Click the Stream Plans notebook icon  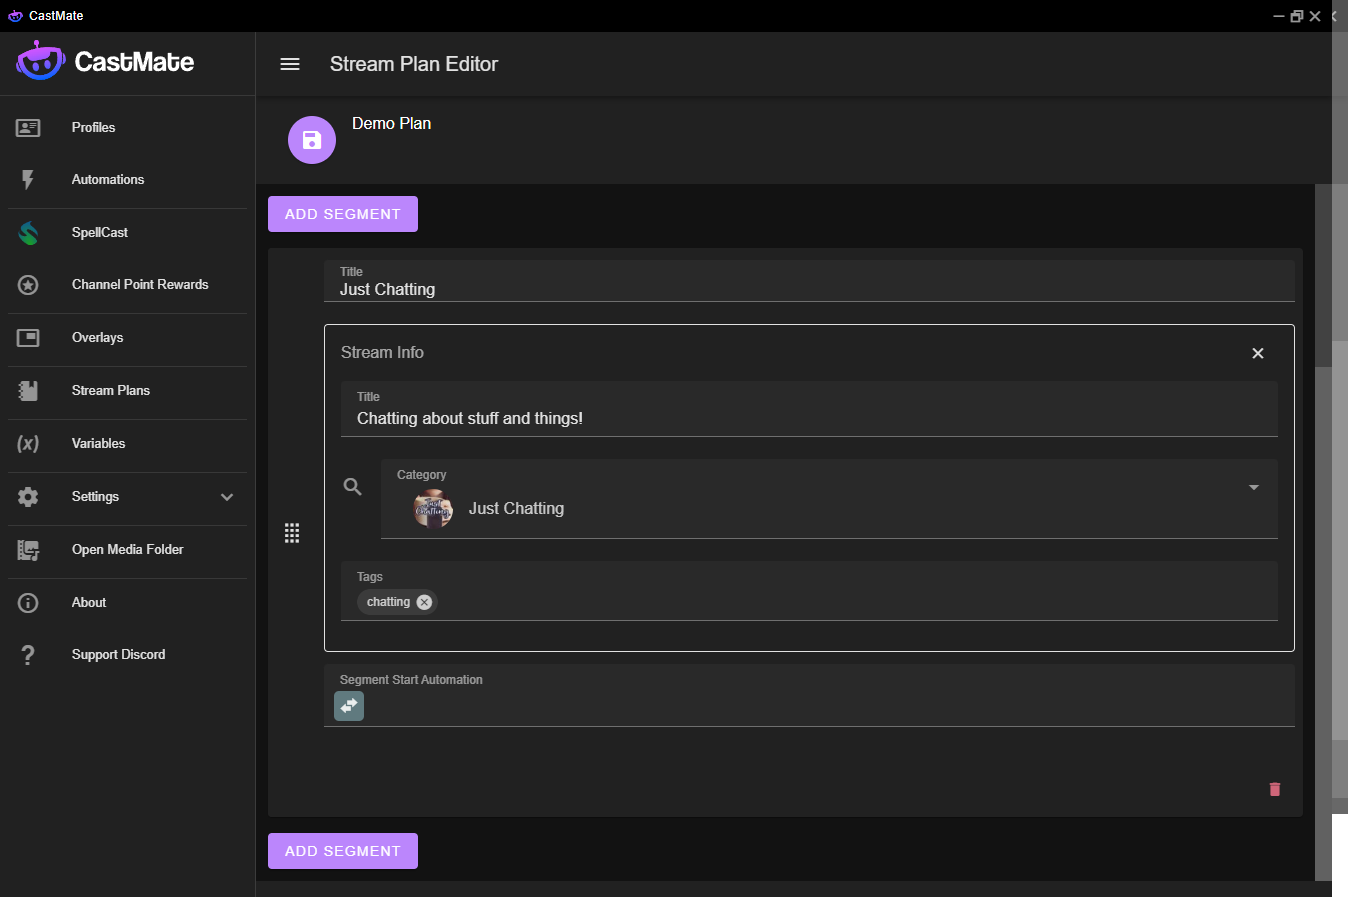28,391
